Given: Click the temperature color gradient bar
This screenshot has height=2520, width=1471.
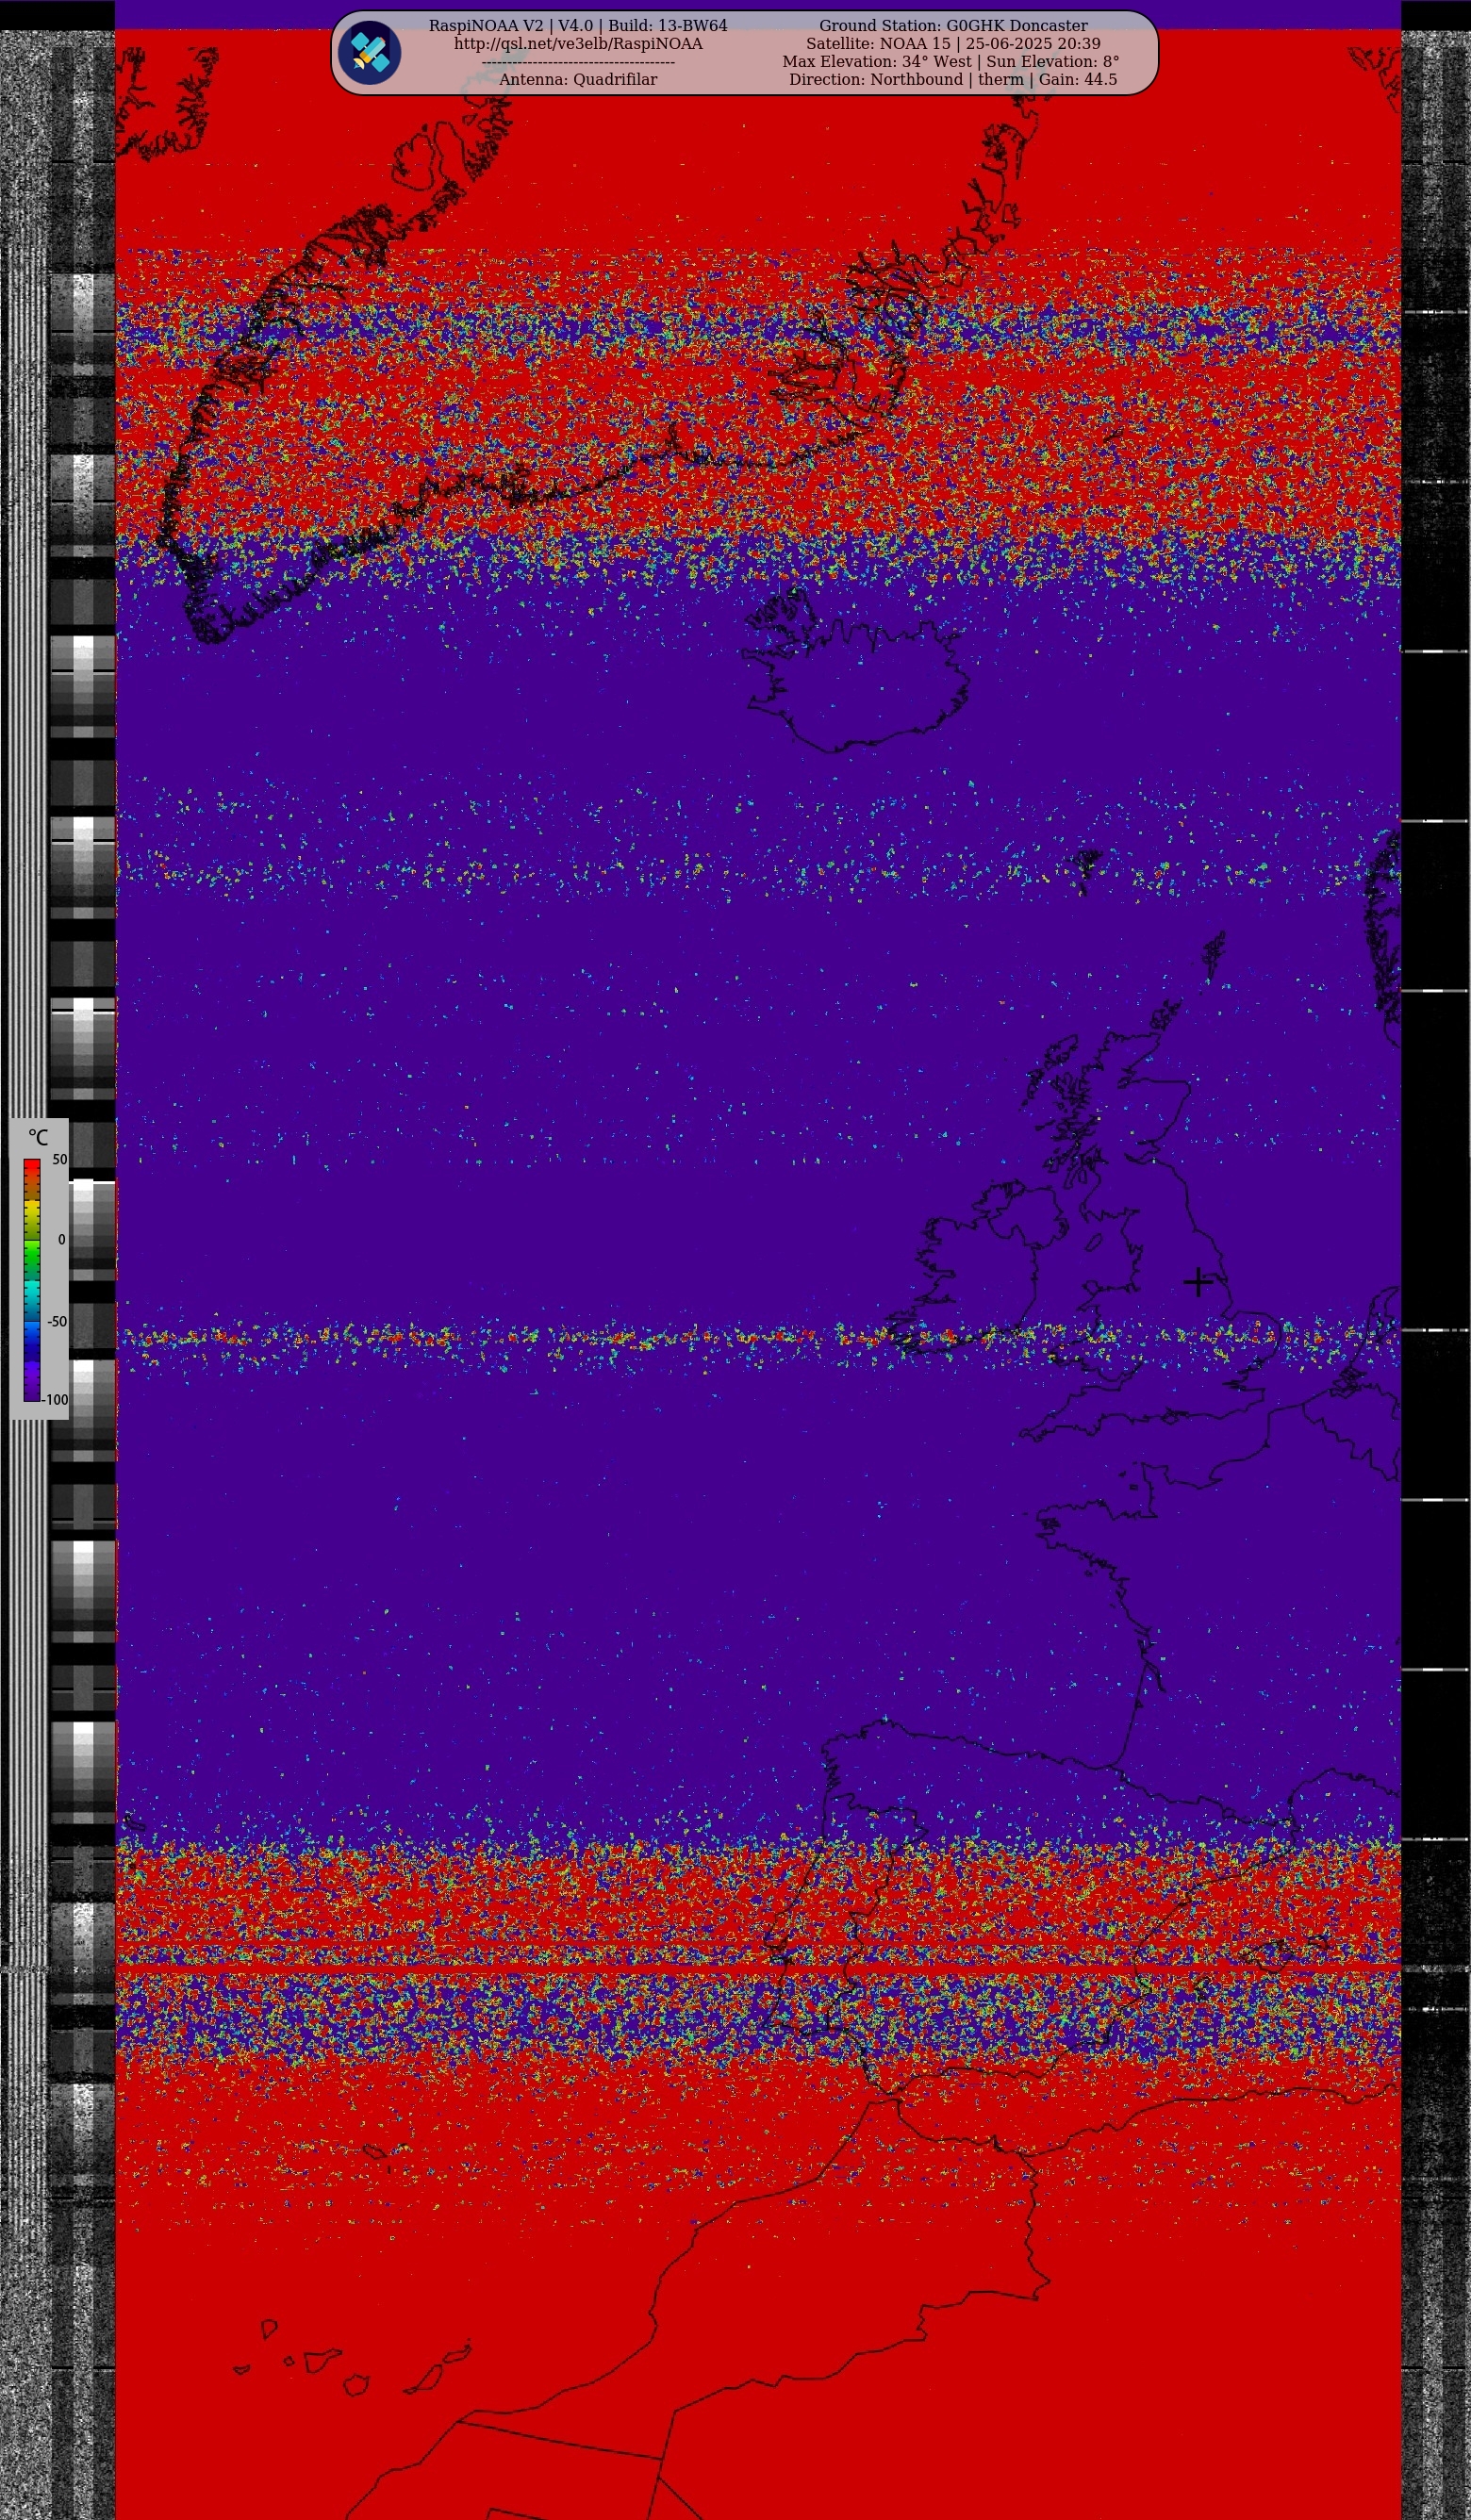Looking at the screenshot, I should pyautogui.click(x=32, y=1280).
